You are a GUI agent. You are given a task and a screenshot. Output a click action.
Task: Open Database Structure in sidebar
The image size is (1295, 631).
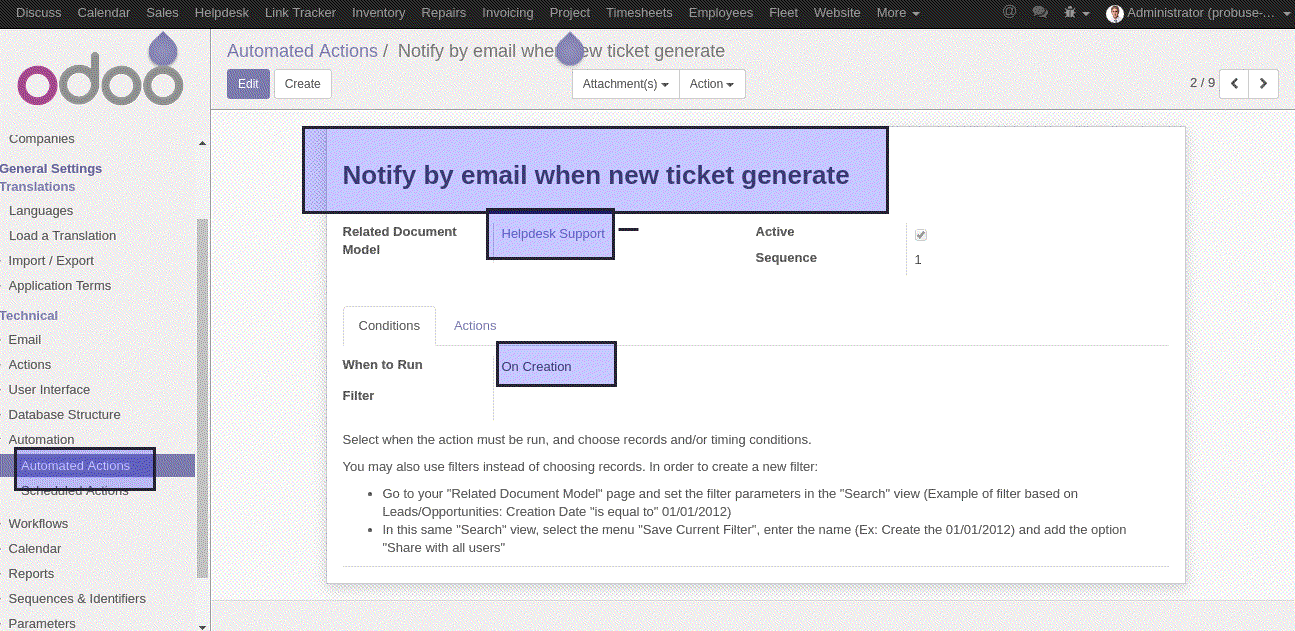pos(64,415)
